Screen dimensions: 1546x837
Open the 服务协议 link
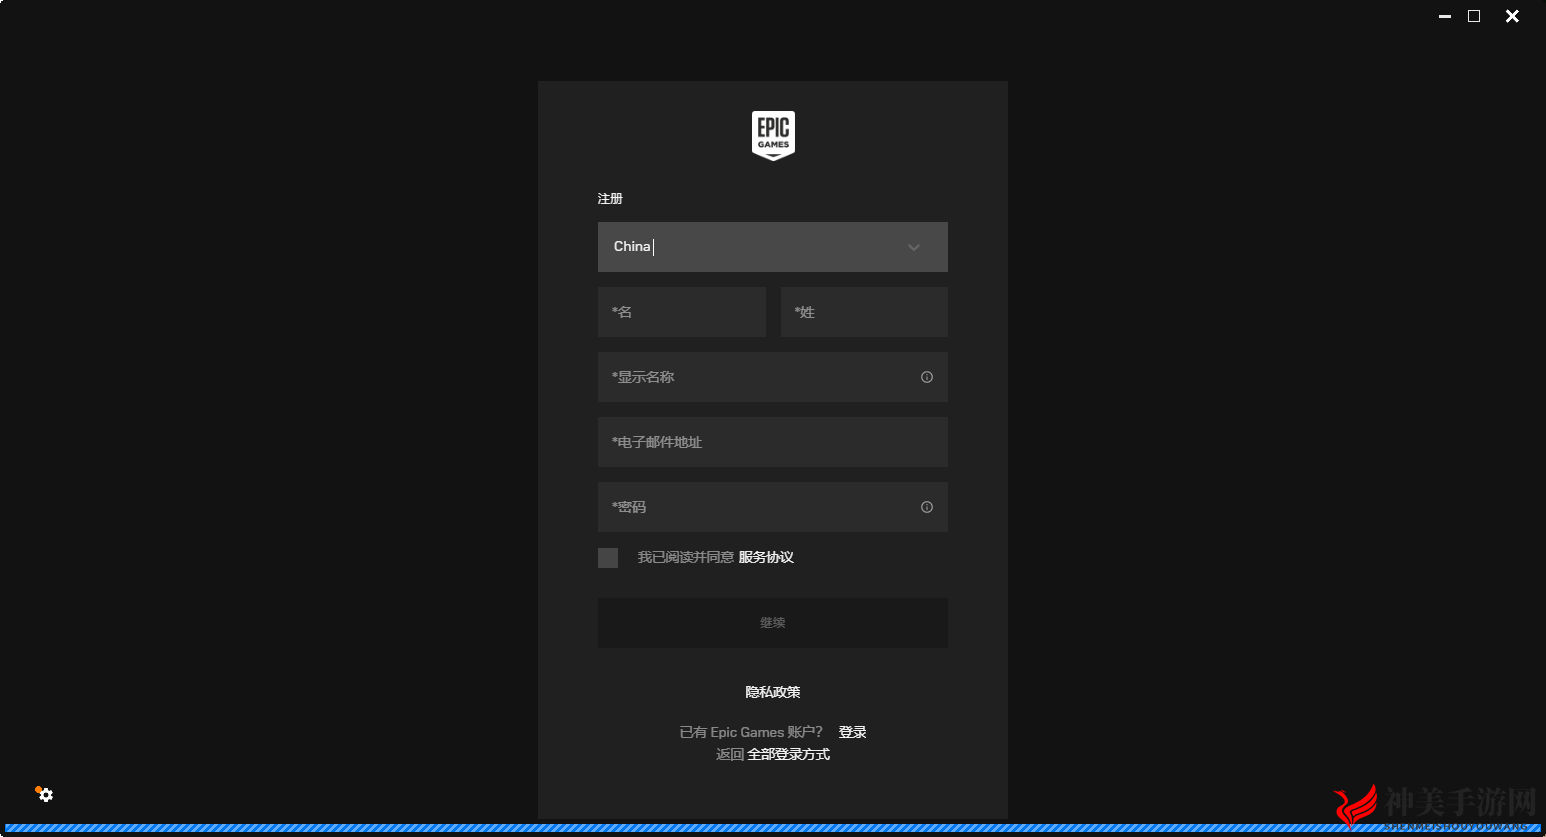[x=766, y=557]
